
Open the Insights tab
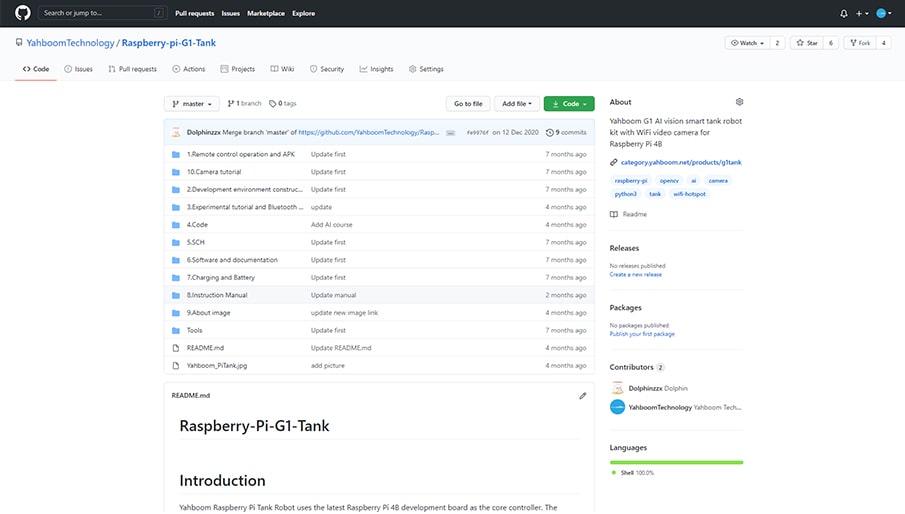click(376, 69)
